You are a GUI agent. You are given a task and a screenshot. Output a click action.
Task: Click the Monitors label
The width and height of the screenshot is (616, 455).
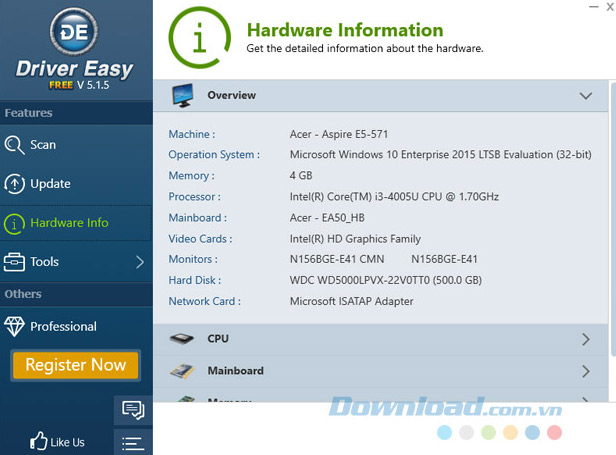193,259
